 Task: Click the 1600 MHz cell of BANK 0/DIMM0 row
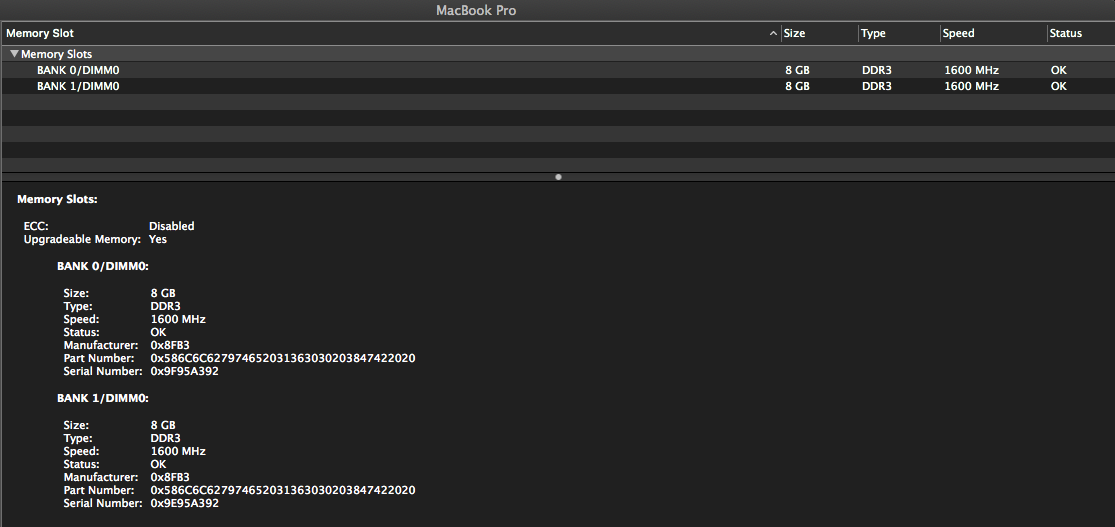tap(971, 70)
